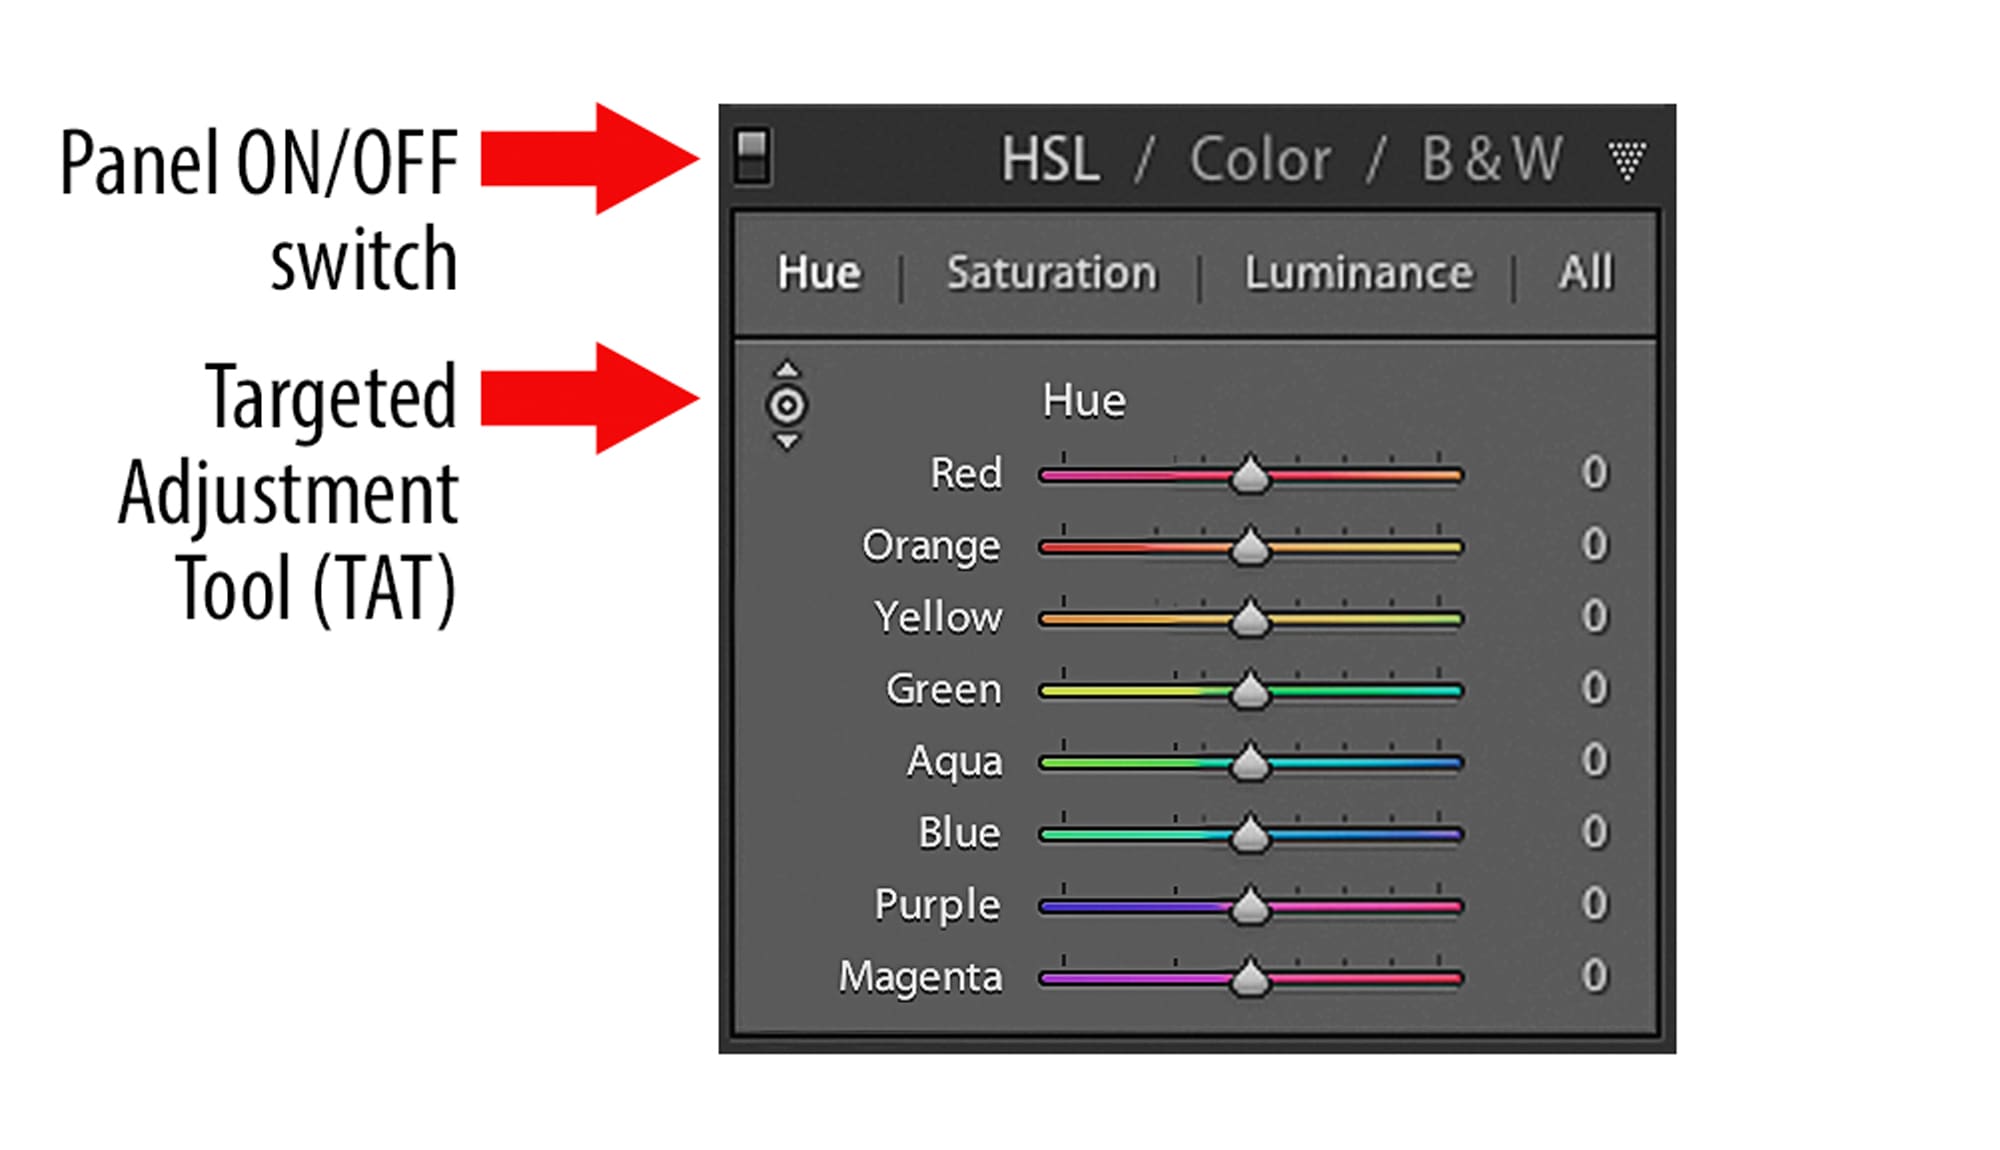Switch to the B&W panel mode
This screenshot has height=1150, width=2000.
(1490, 158)
